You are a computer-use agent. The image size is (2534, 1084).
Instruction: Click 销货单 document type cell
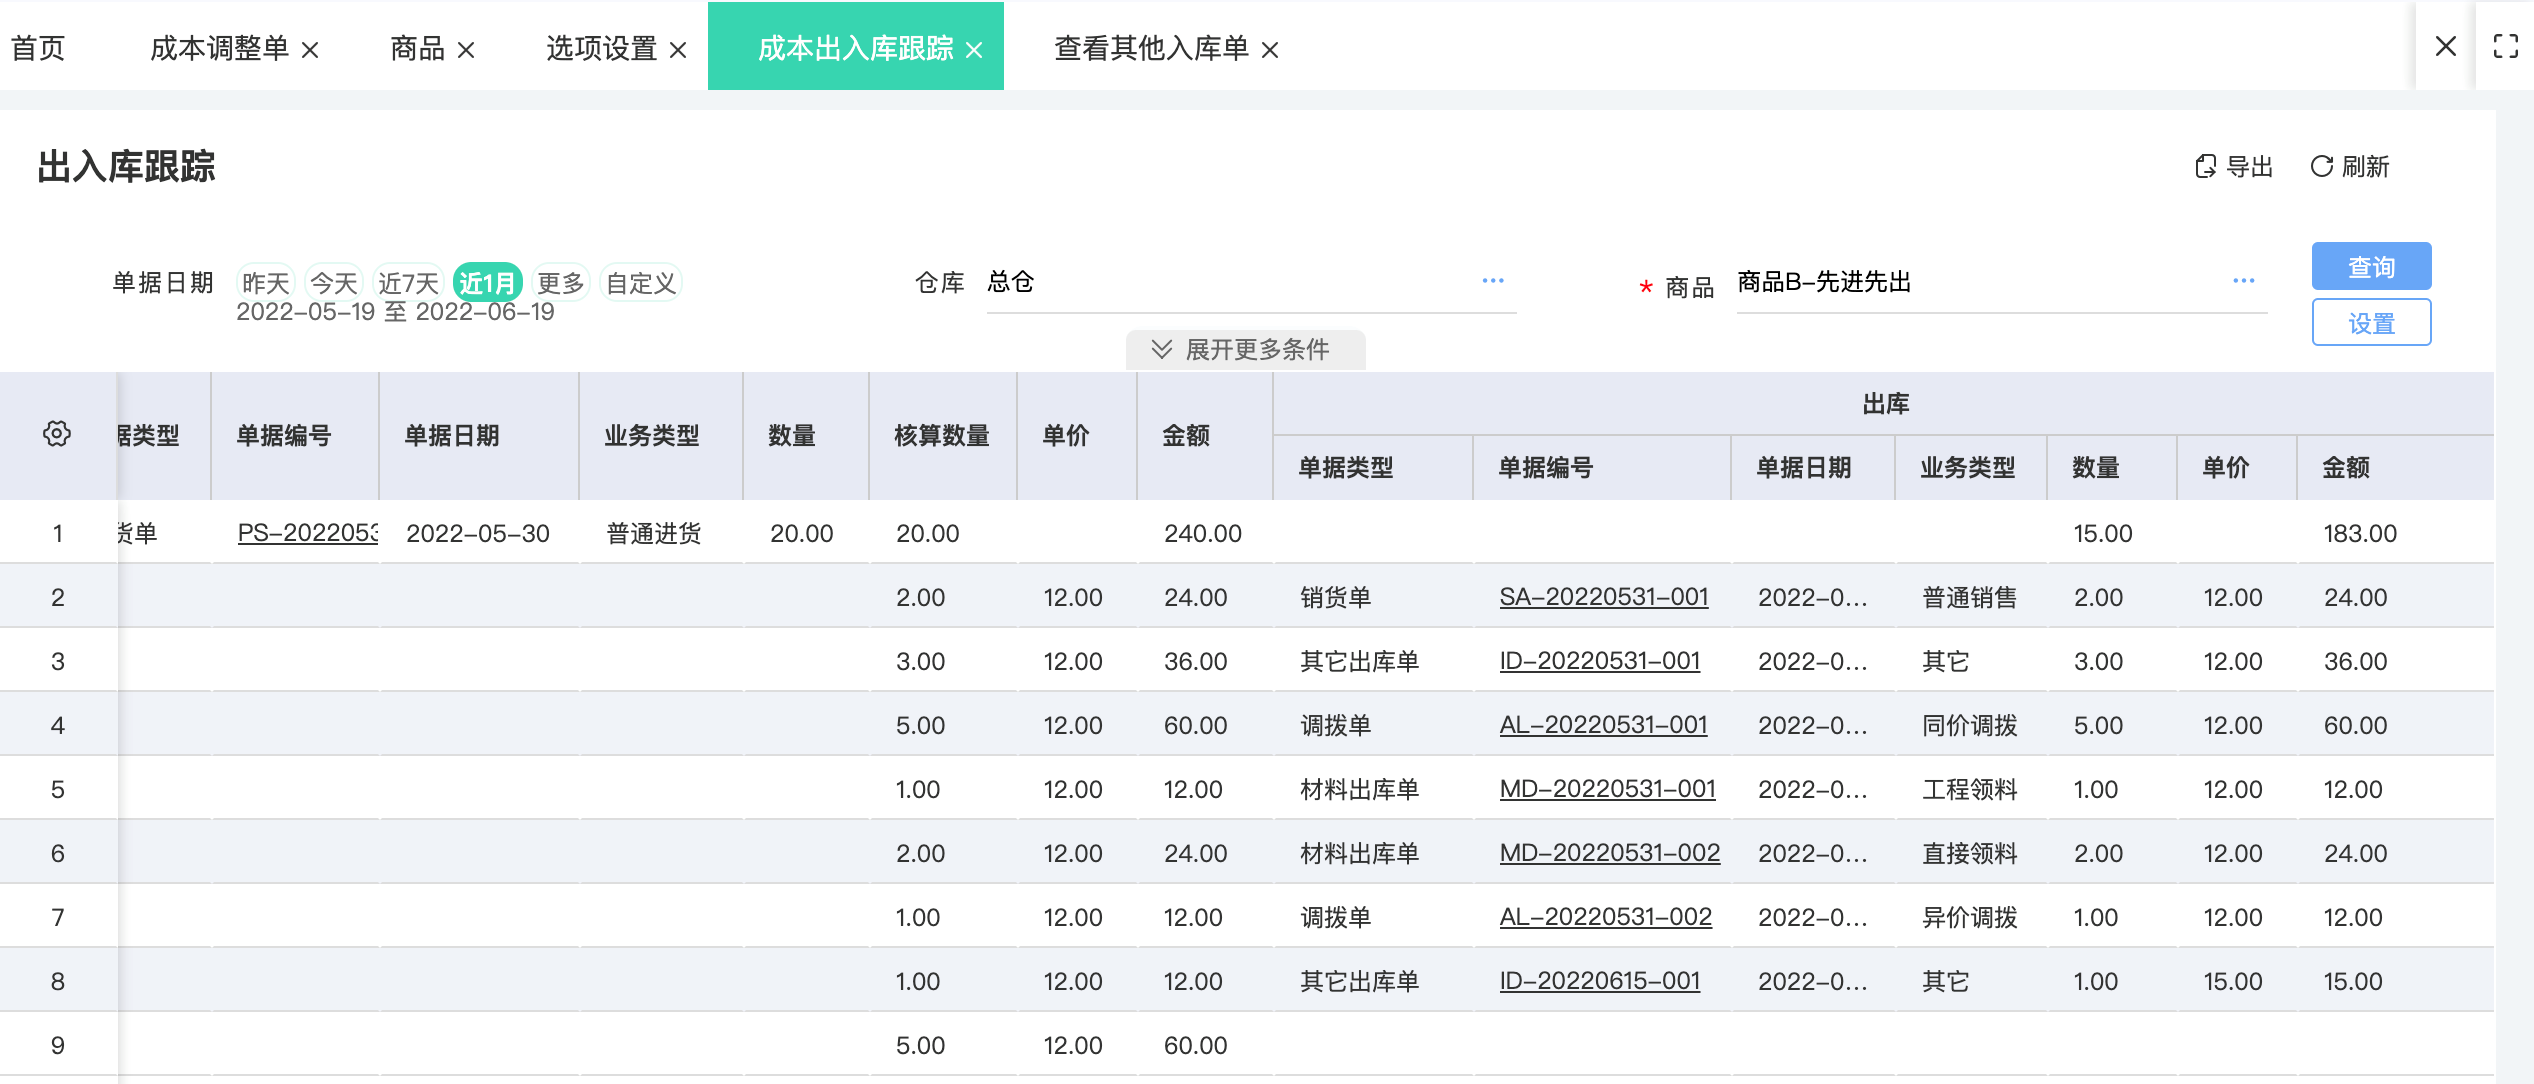click(x=1335, y=597)
